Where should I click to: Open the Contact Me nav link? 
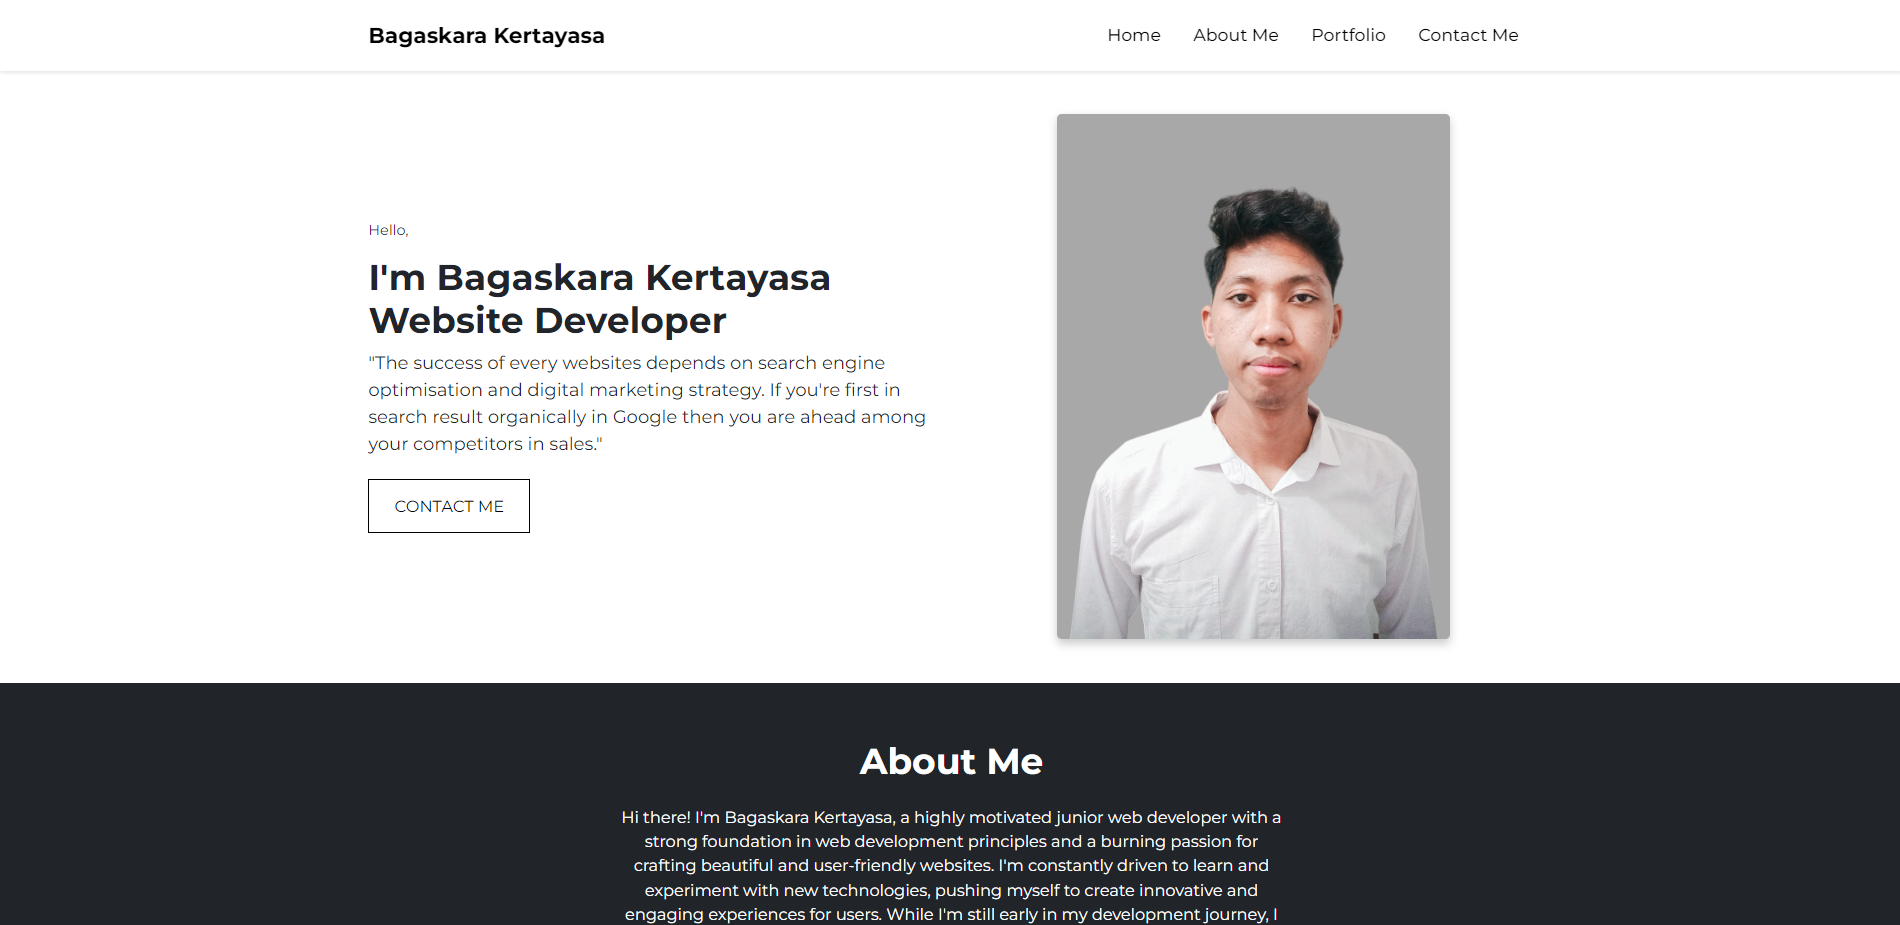(x=1468, y=35)
